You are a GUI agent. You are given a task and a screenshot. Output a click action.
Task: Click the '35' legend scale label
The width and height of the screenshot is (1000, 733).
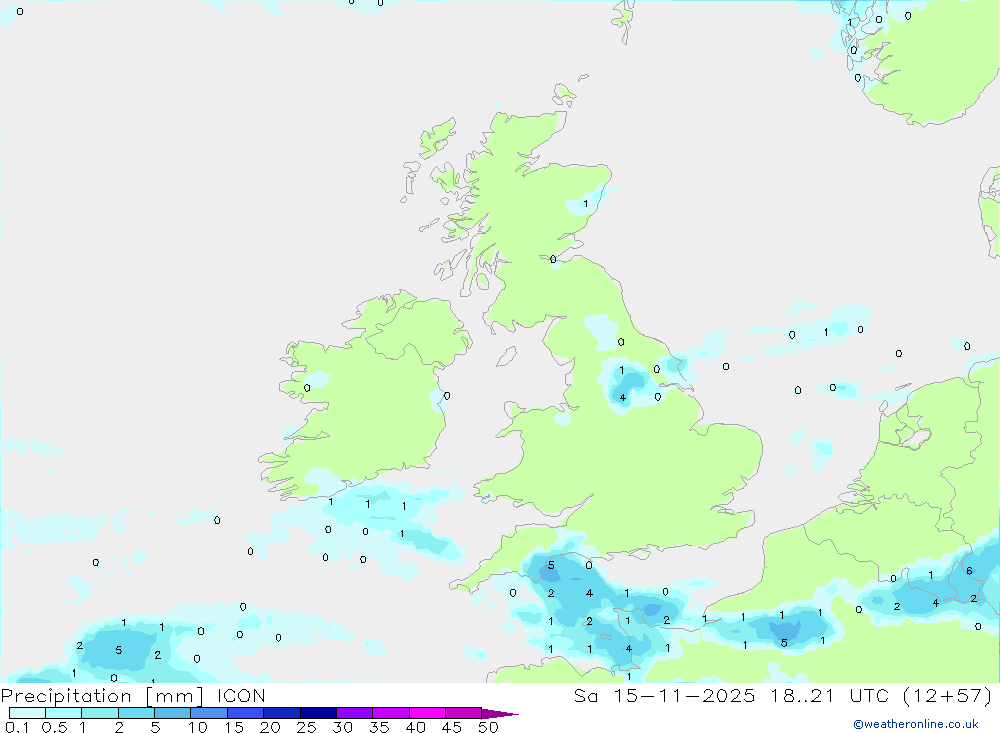379,727
